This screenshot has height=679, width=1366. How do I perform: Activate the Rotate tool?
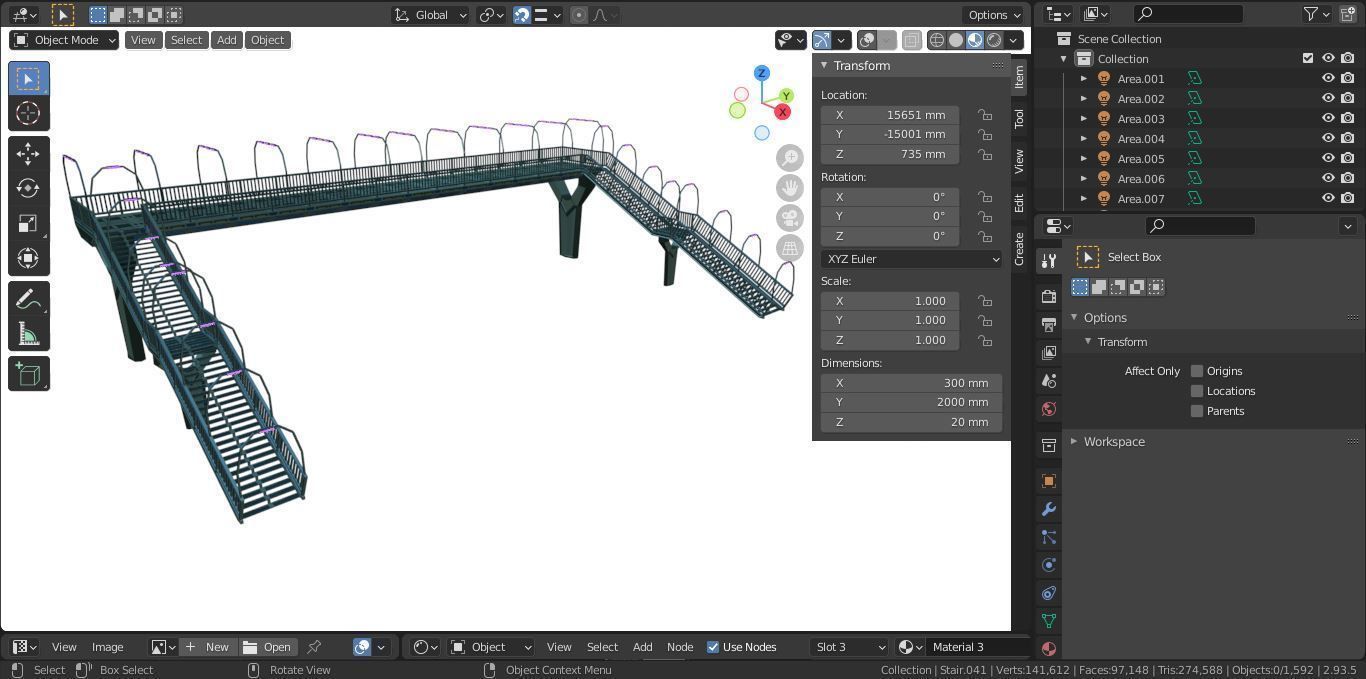(x=28, y=188)
